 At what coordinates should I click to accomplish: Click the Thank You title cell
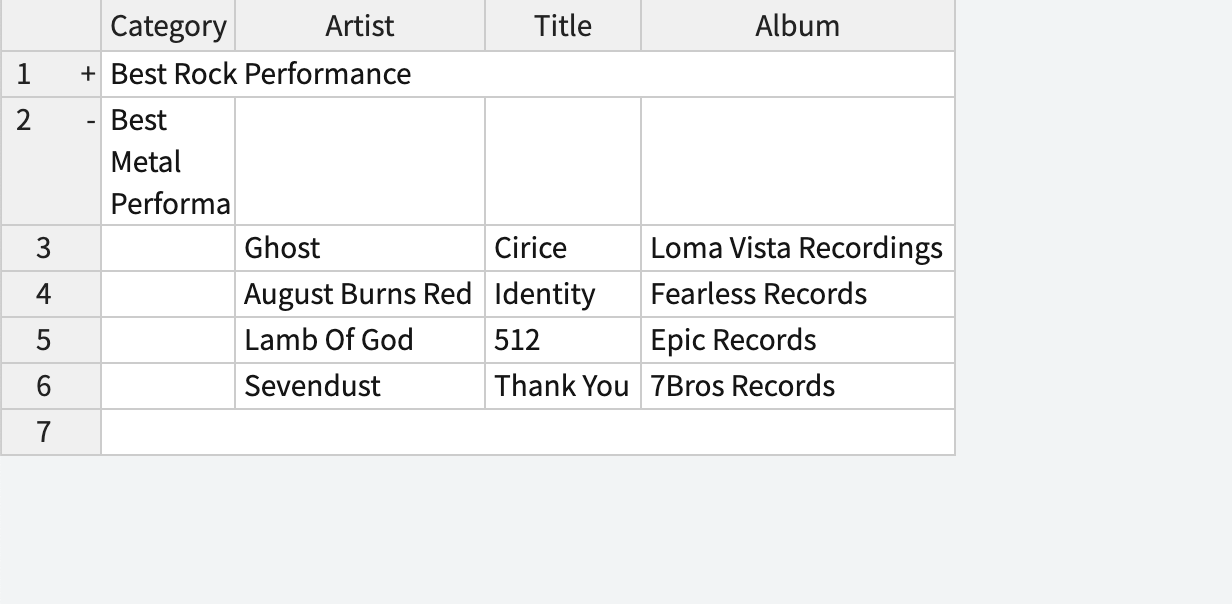[x=563, y=386]
